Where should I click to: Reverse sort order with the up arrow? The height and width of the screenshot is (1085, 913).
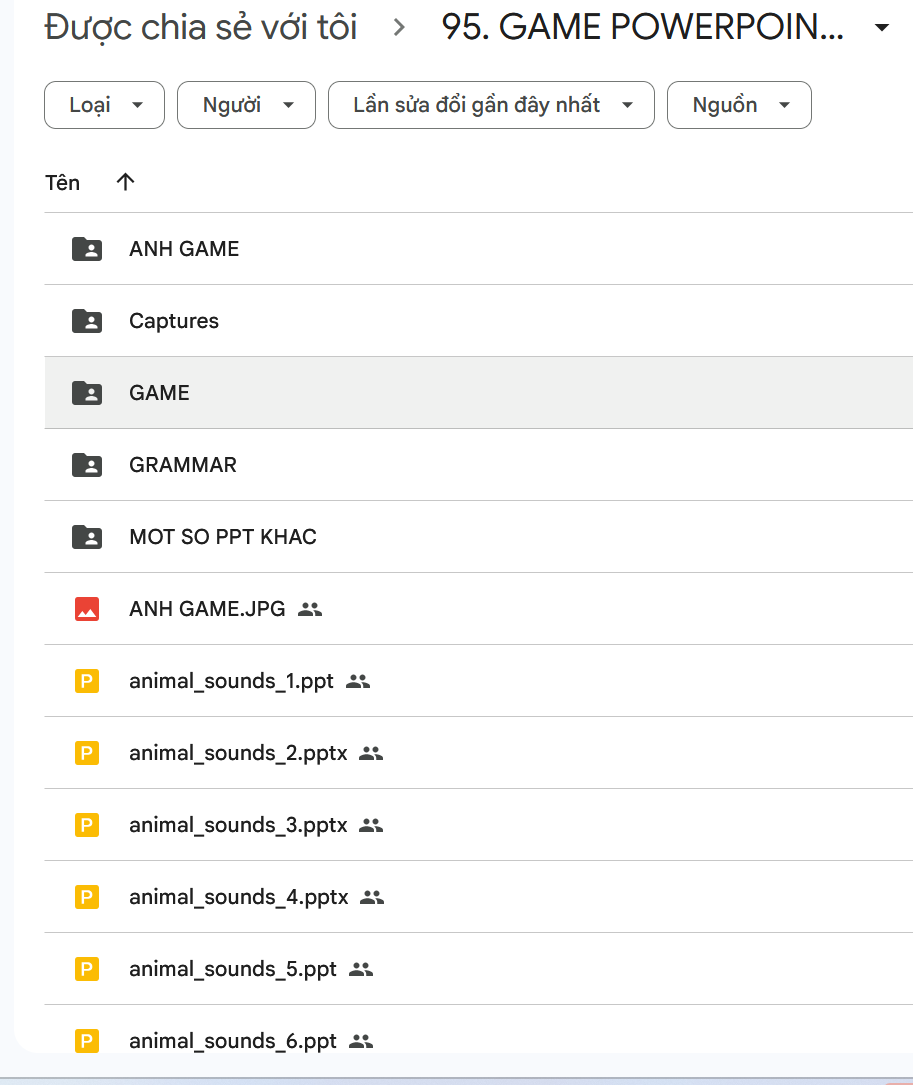click(x=125, y=182)
